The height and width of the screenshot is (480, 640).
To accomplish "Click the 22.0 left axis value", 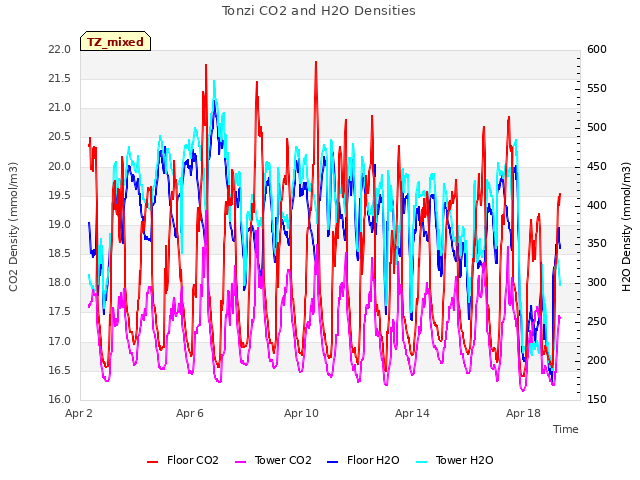I will coord(60,50).
